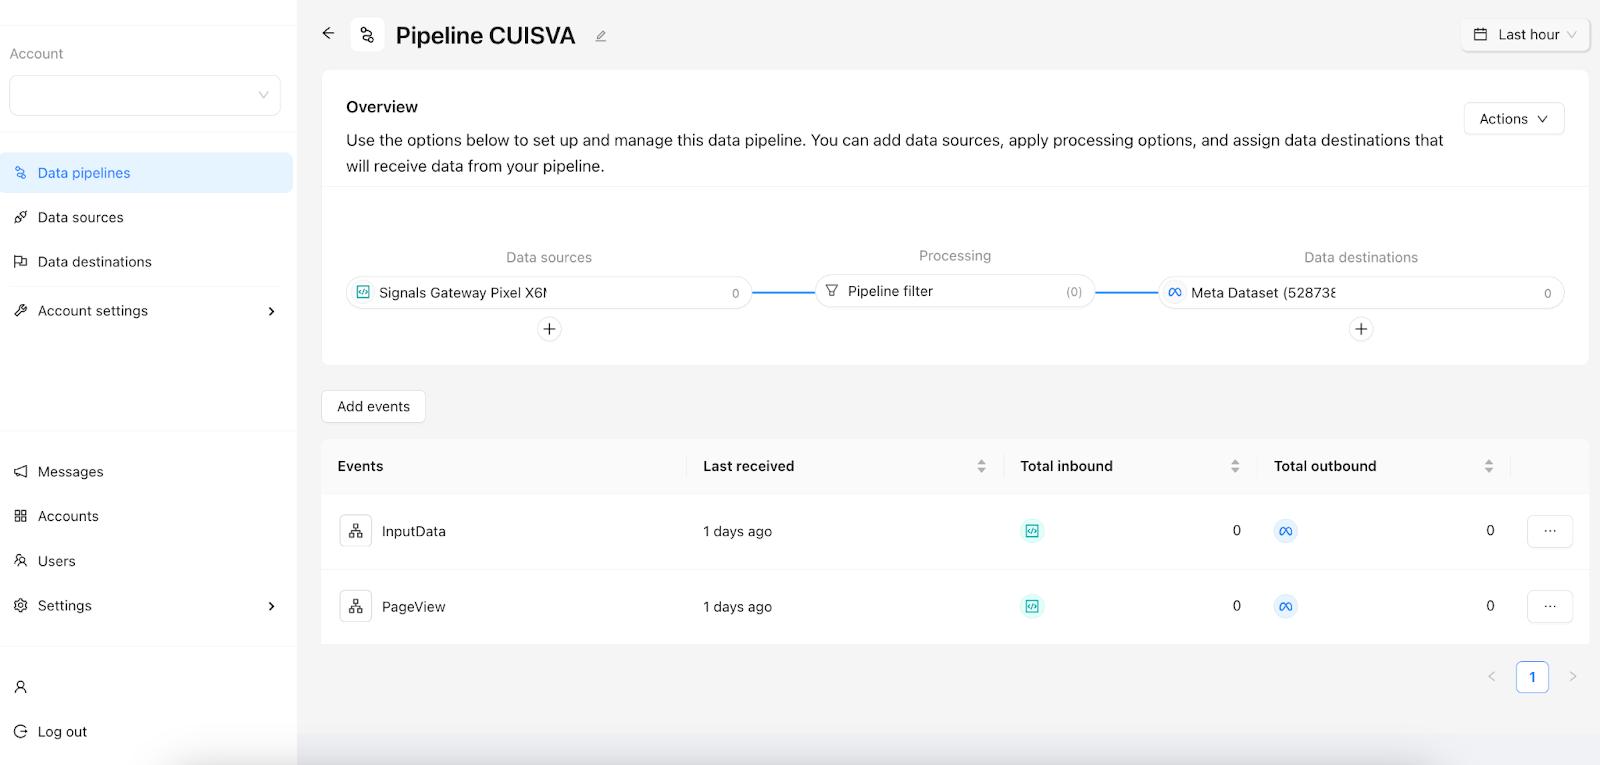Open the more options menu for PageView
This screenshot has height=765, width=1600.
(1550, 606)
